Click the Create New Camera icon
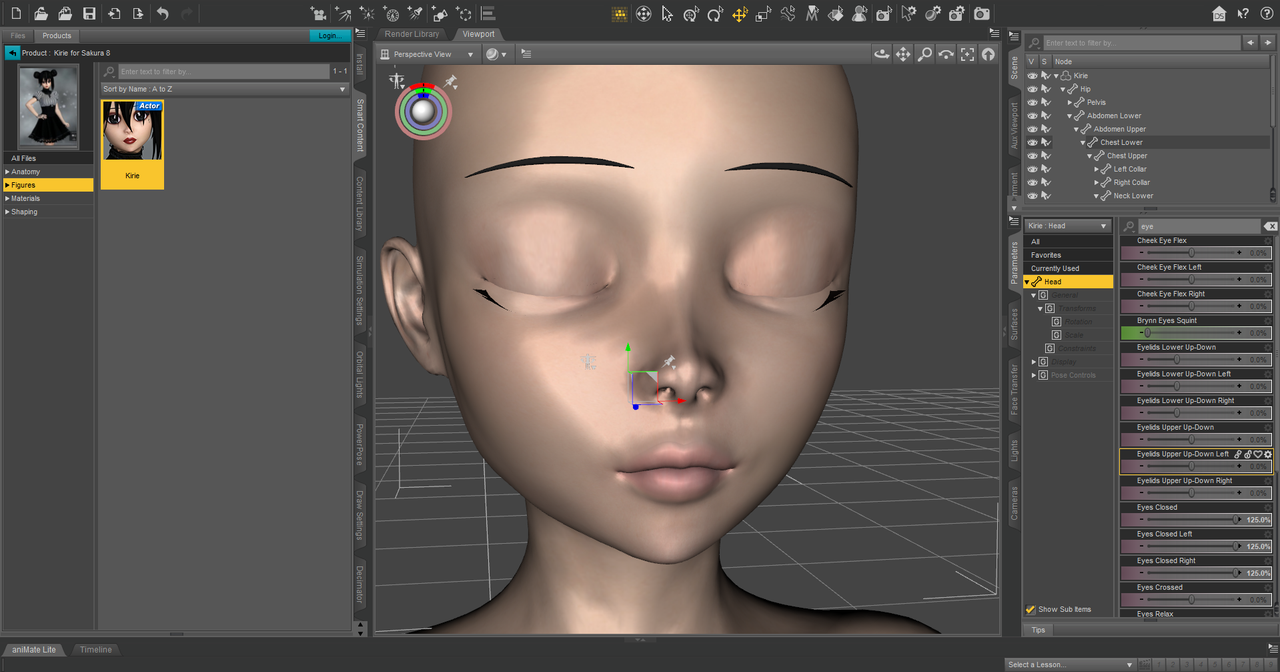The width and height of the screenshot is (1280, 672). tap(319, 14)
